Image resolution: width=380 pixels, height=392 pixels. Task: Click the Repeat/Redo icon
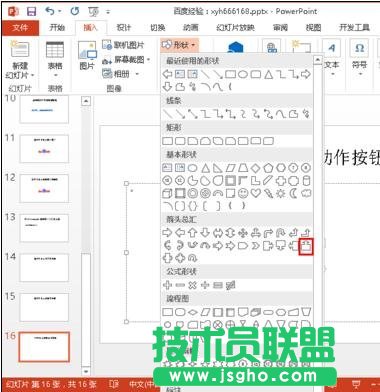(x=75, y=12)
